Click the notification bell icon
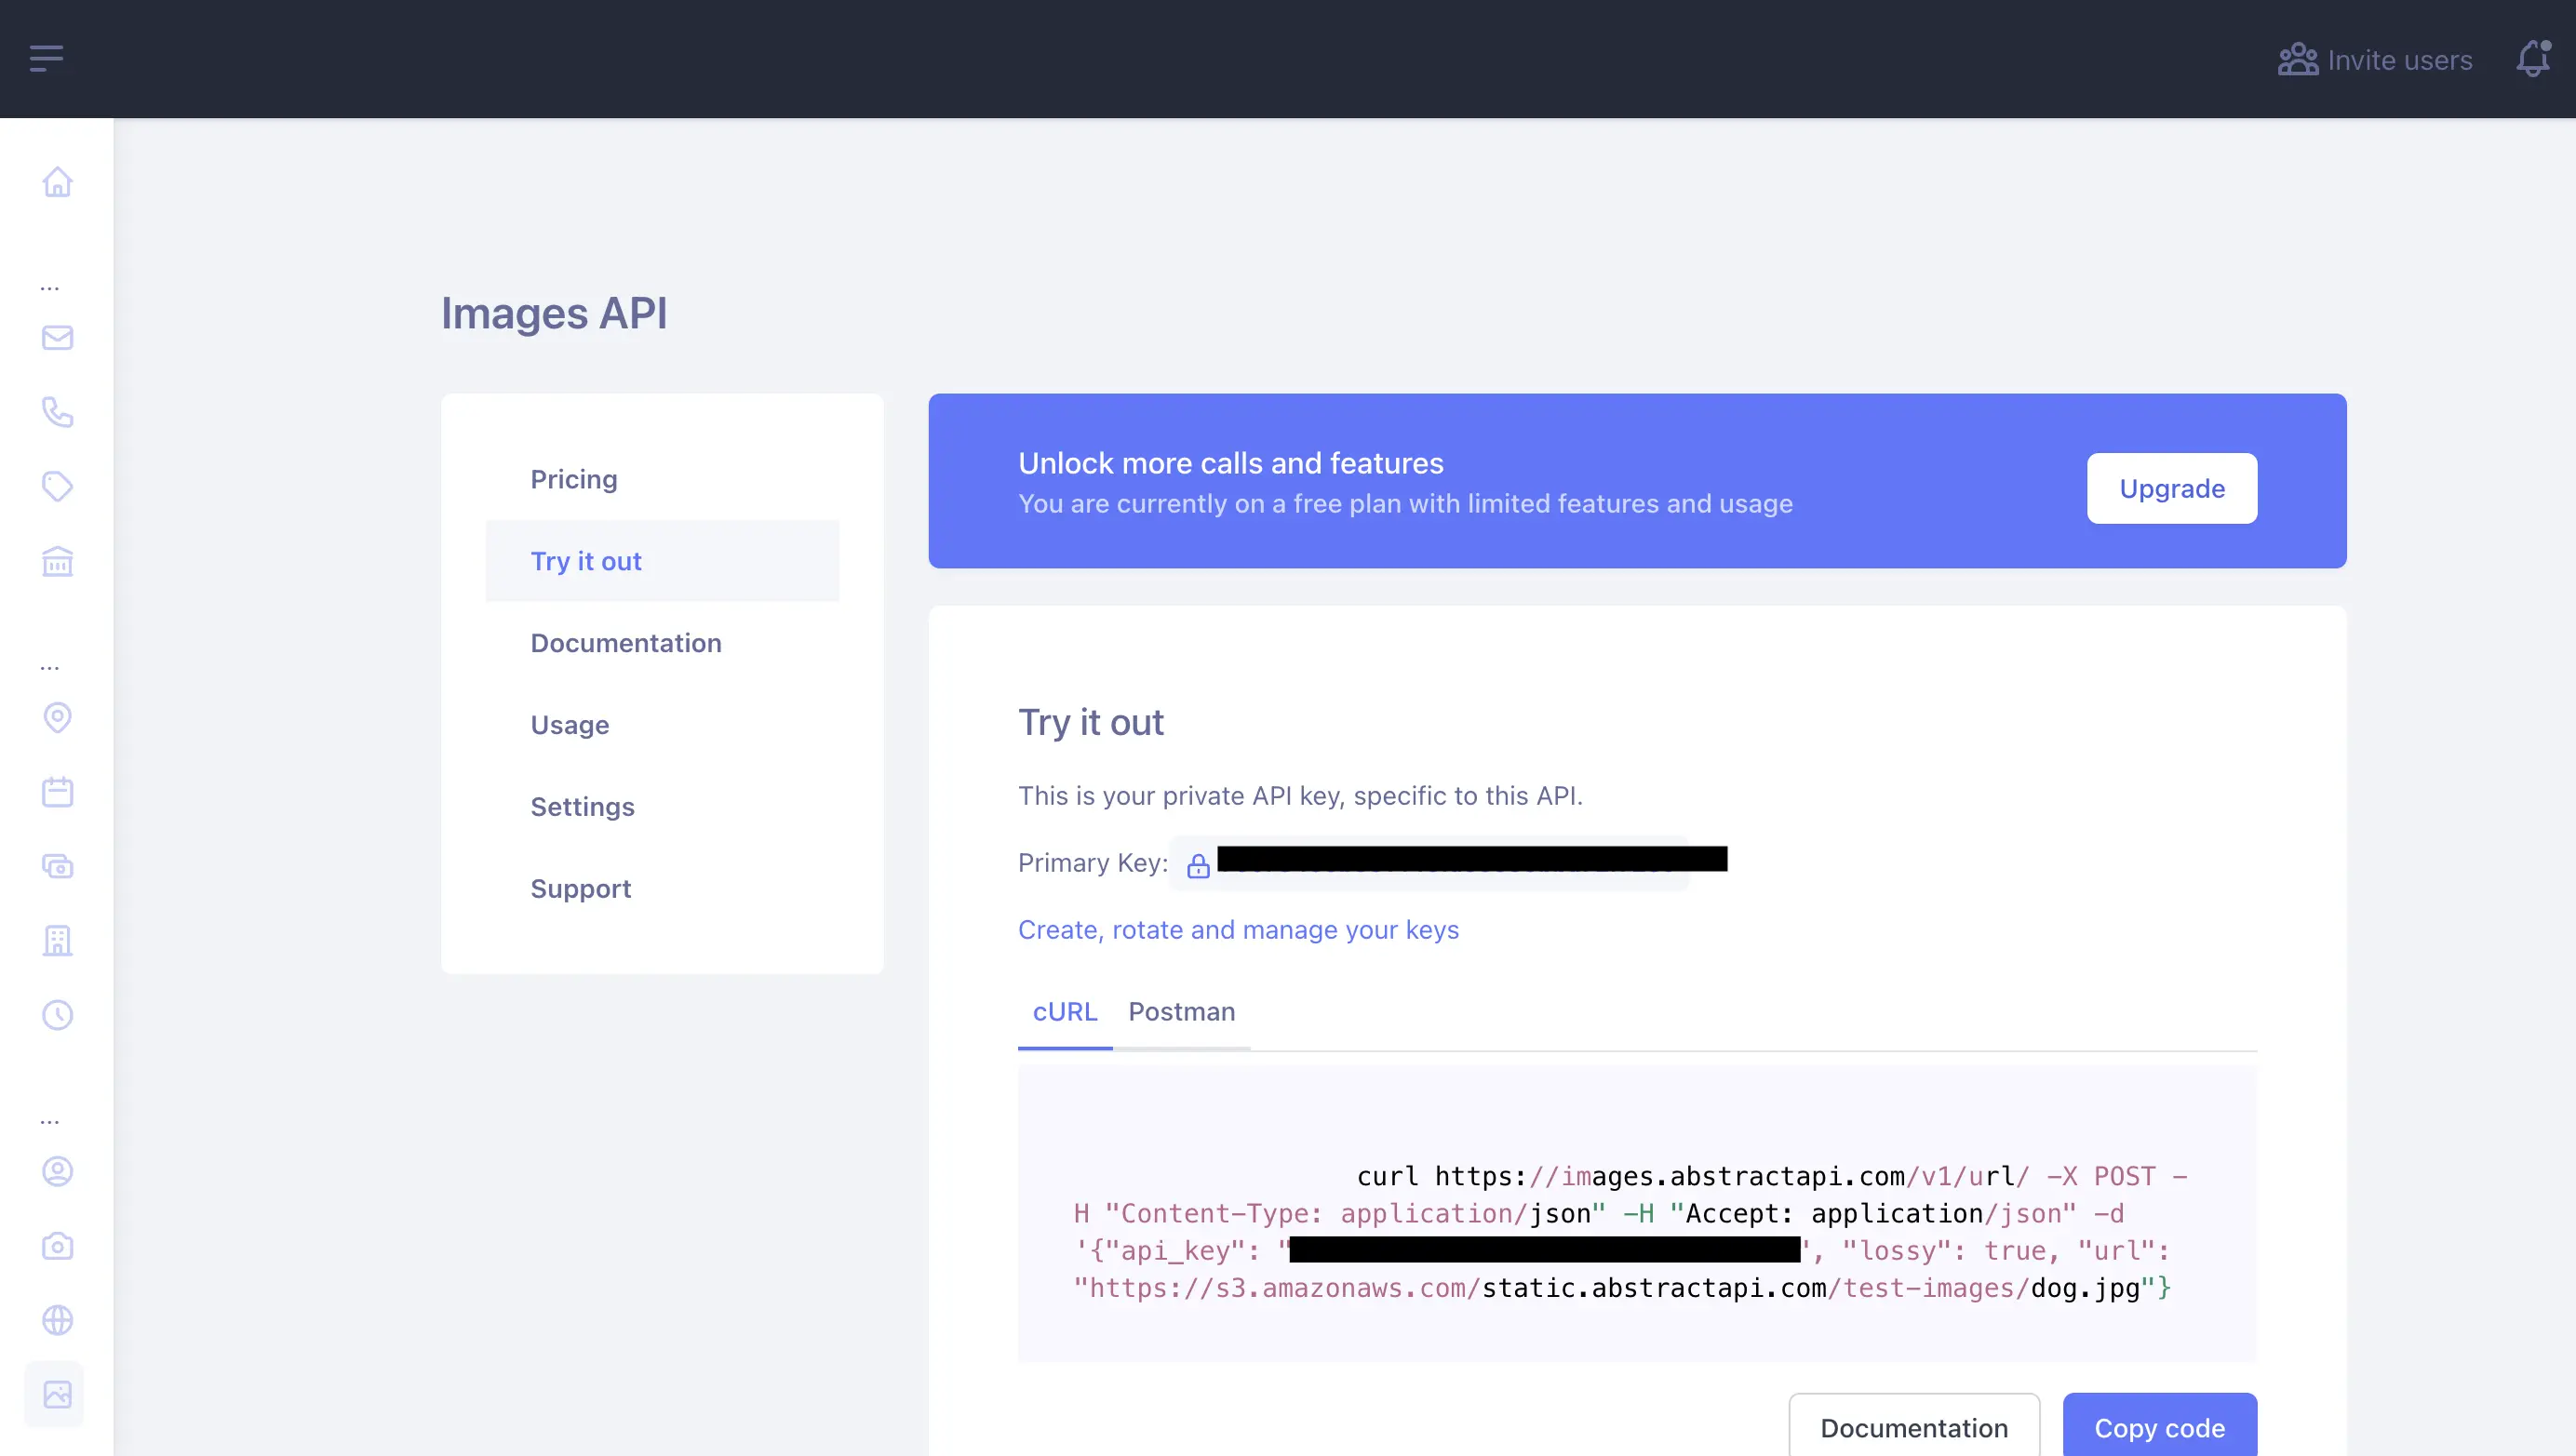 click(x=2533, y=59)
